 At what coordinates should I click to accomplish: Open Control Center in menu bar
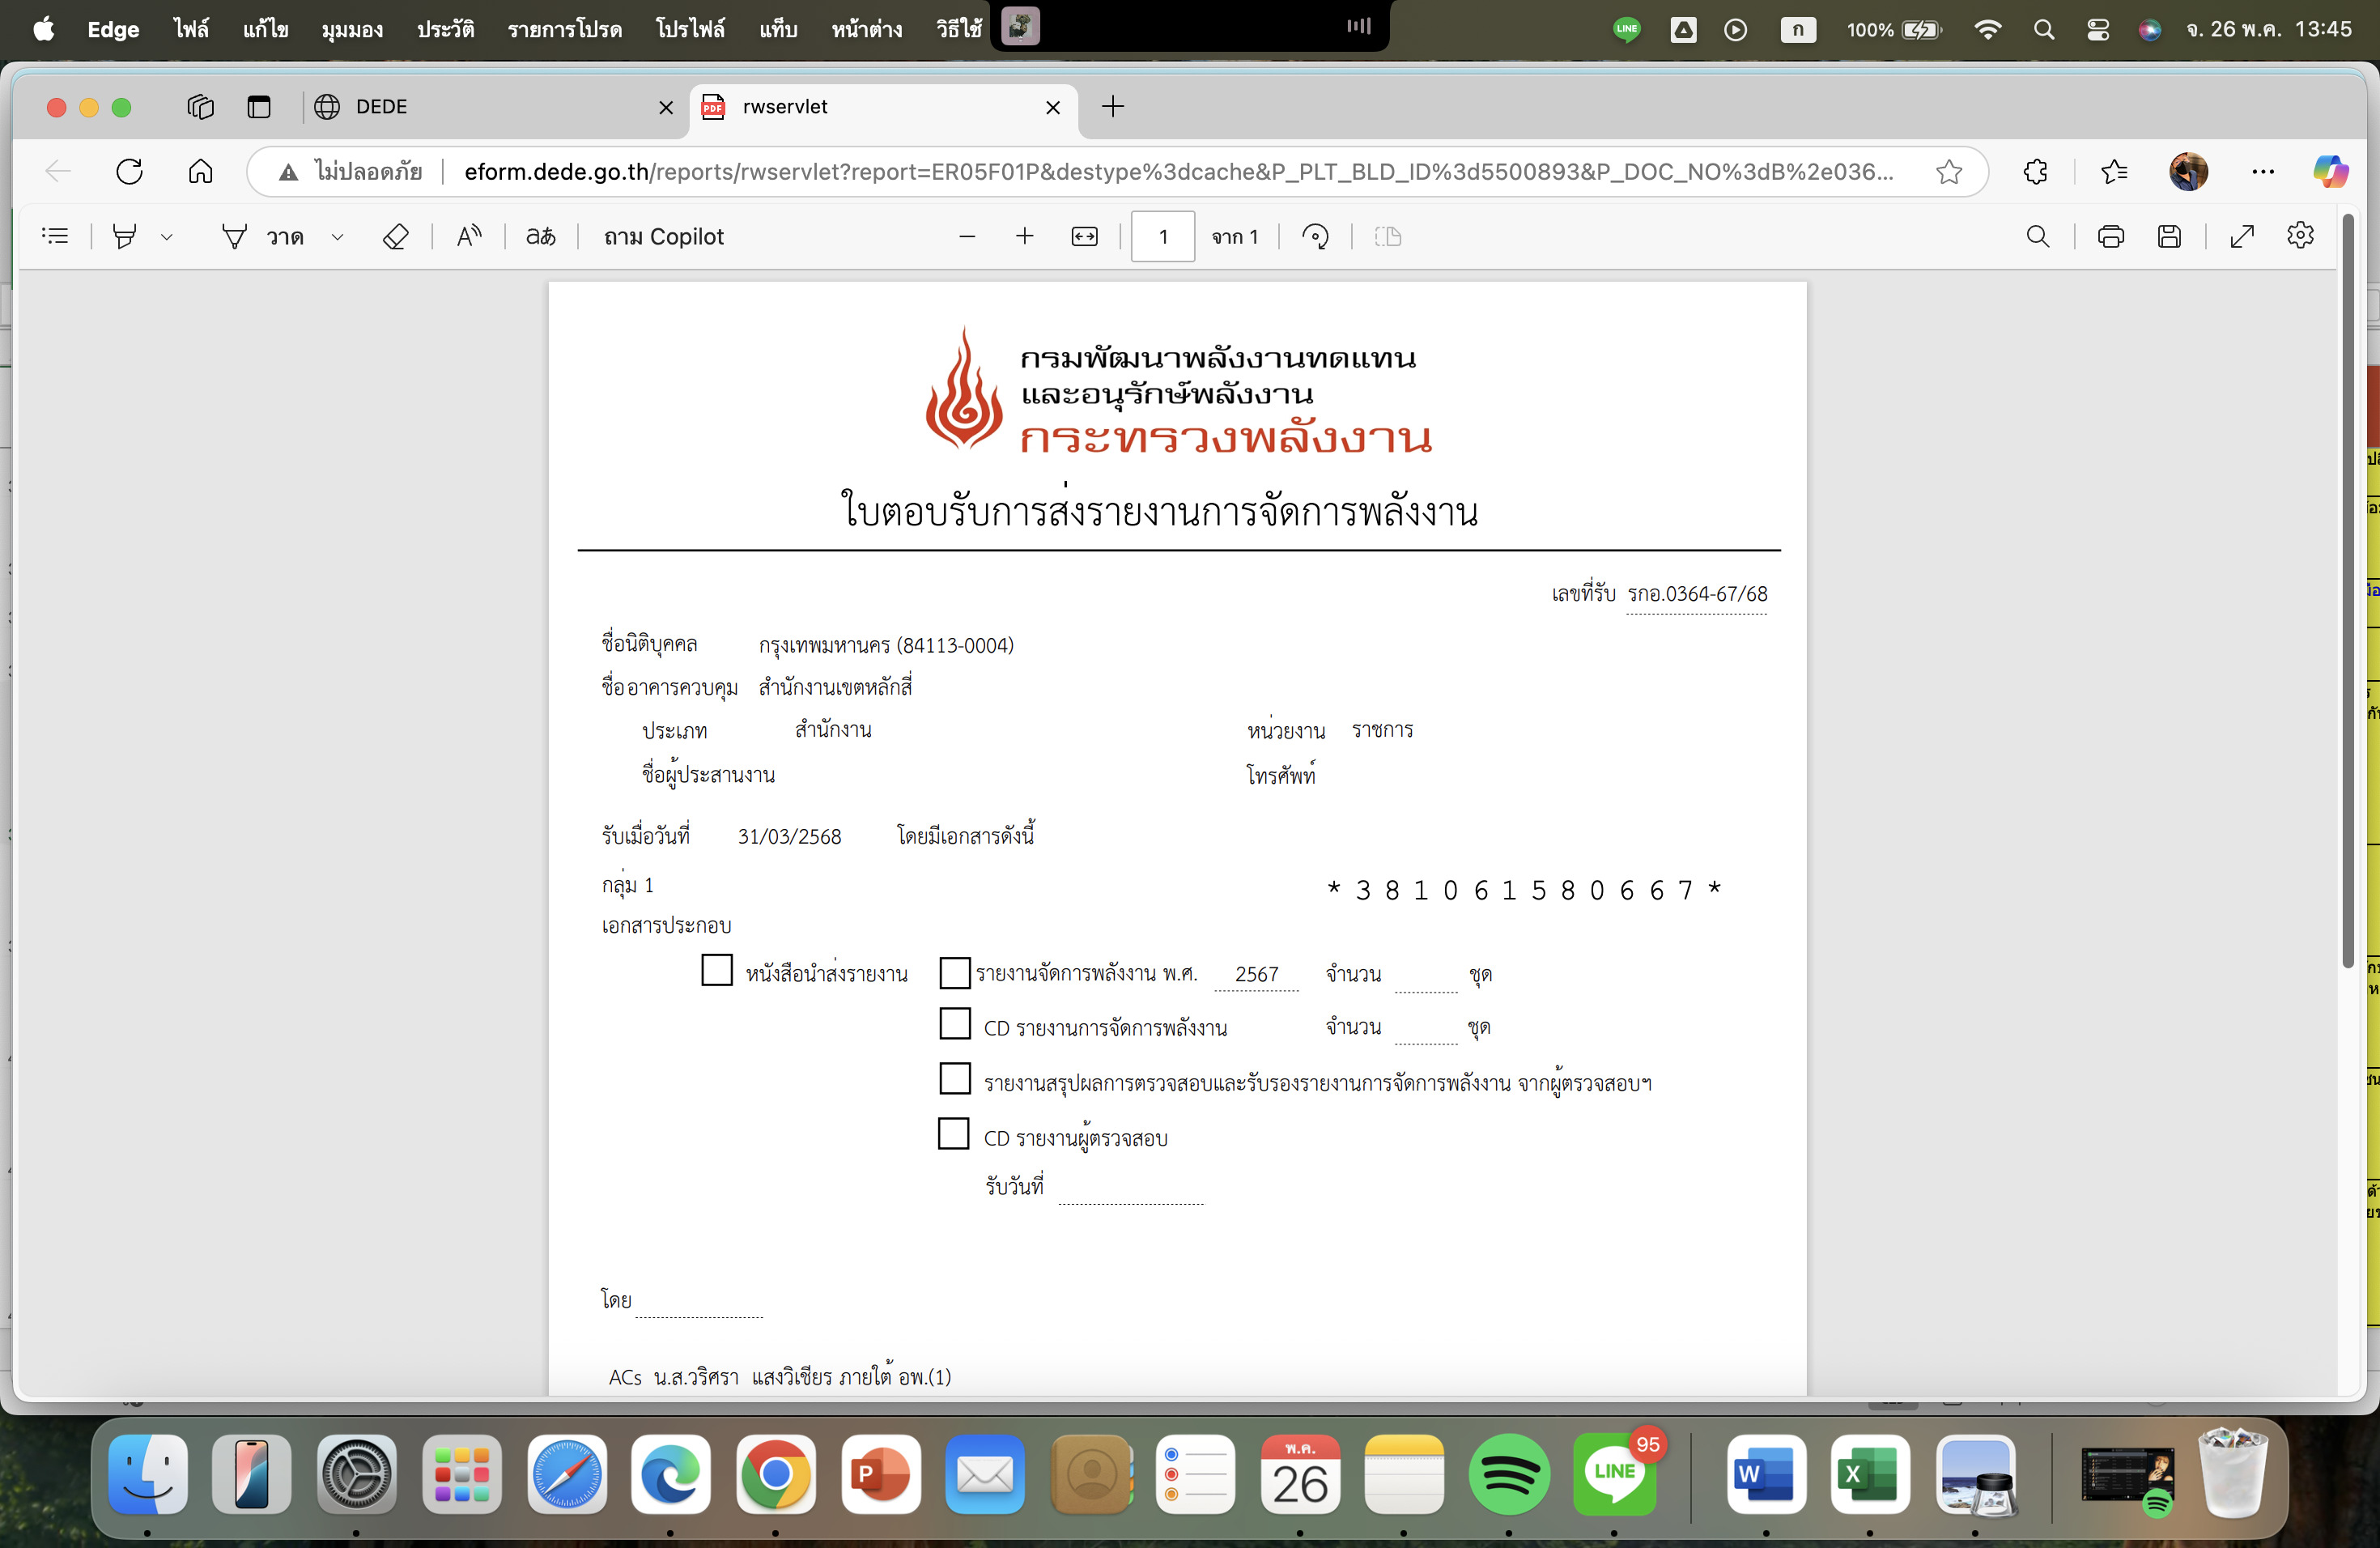point(2098,29)
